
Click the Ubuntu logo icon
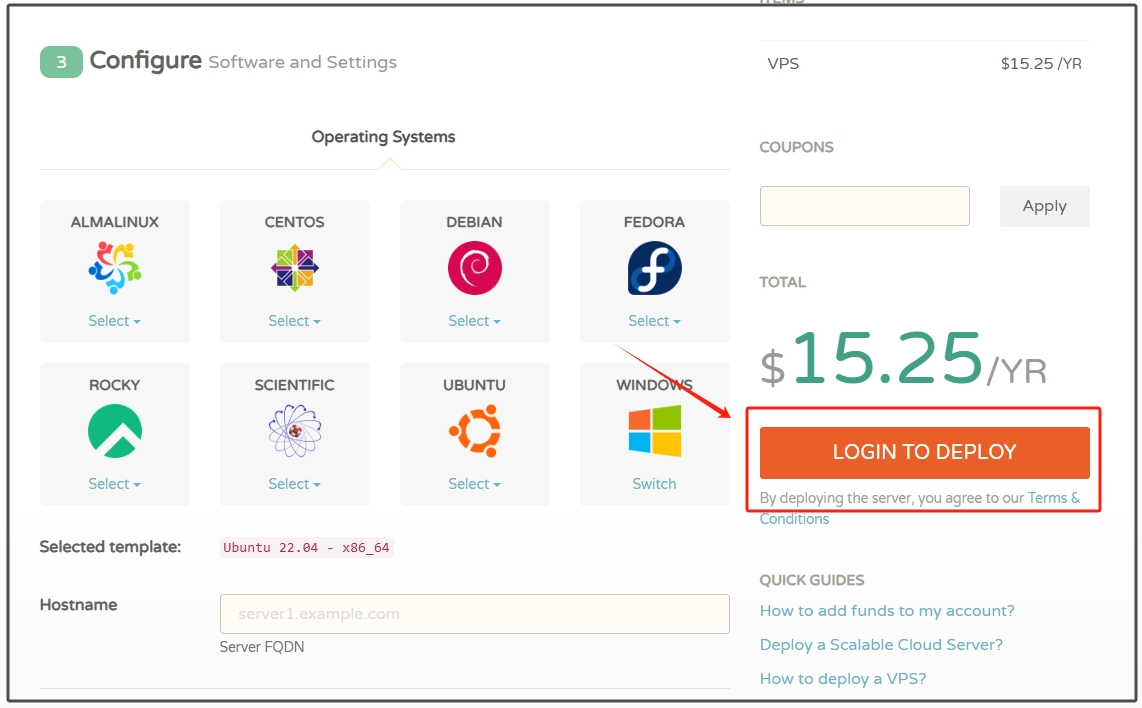click(x=475, y=431)
